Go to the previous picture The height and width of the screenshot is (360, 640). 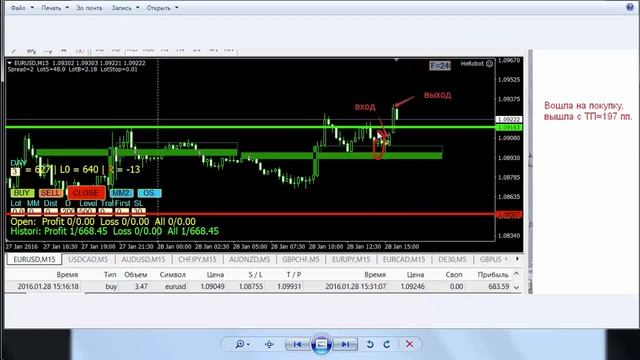[x=297, y=344]
